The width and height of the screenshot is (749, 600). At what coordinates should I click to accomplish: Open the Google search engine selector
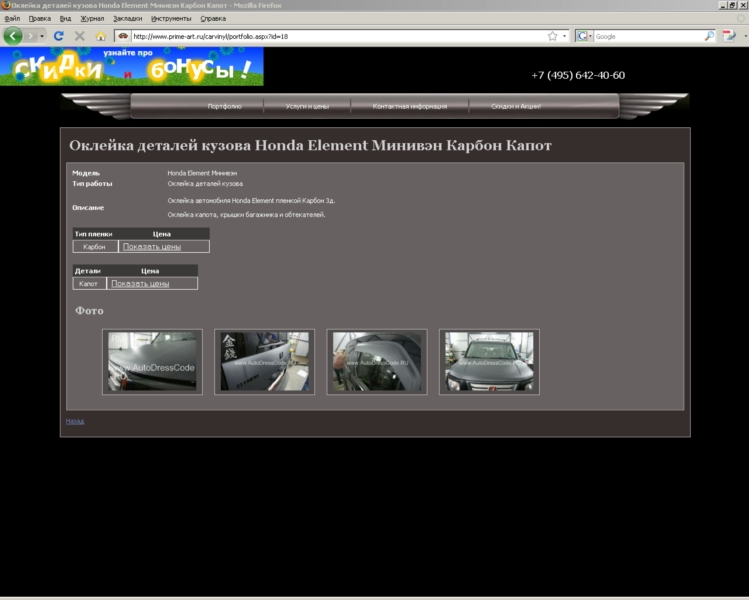(584, 36)
